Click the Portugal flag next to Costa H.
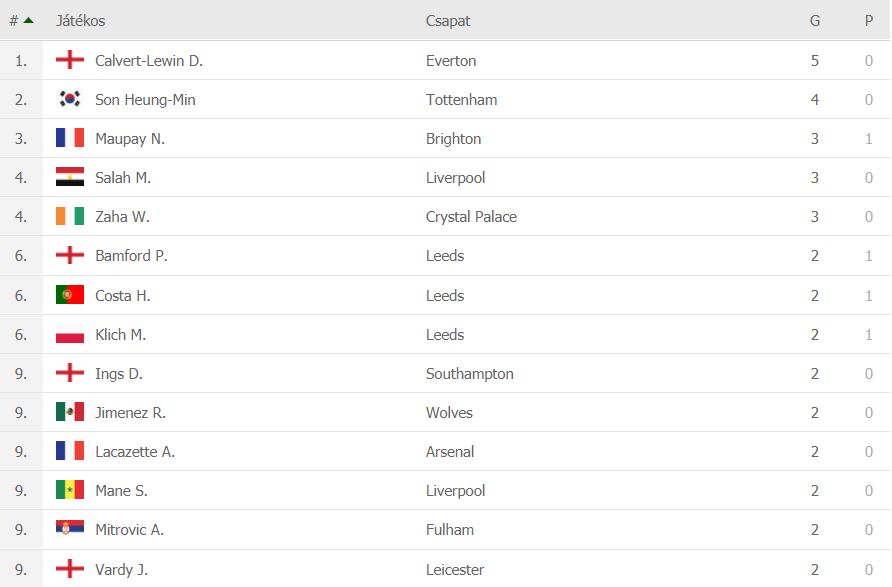The width and height of the screenshot is (892, 587). [x=70, y=295]
